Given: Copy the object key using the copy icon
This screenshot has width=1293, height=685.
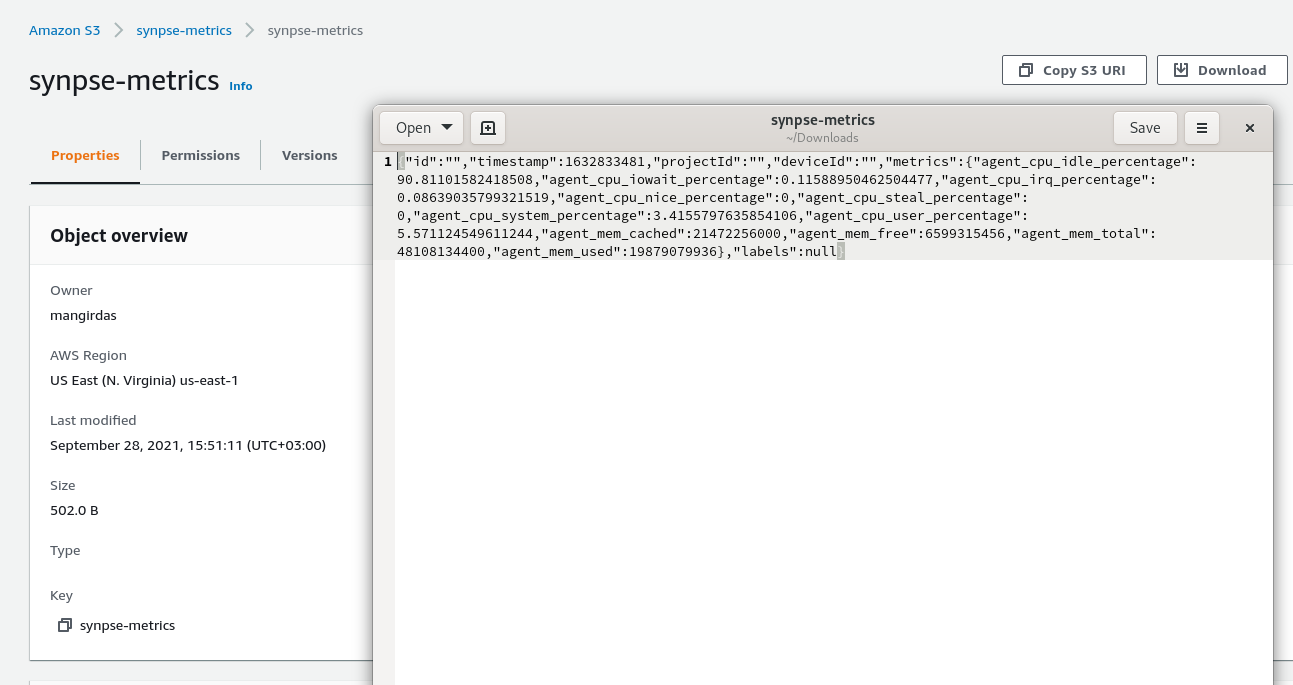Looking at the screenshot, I should [65, 625].
